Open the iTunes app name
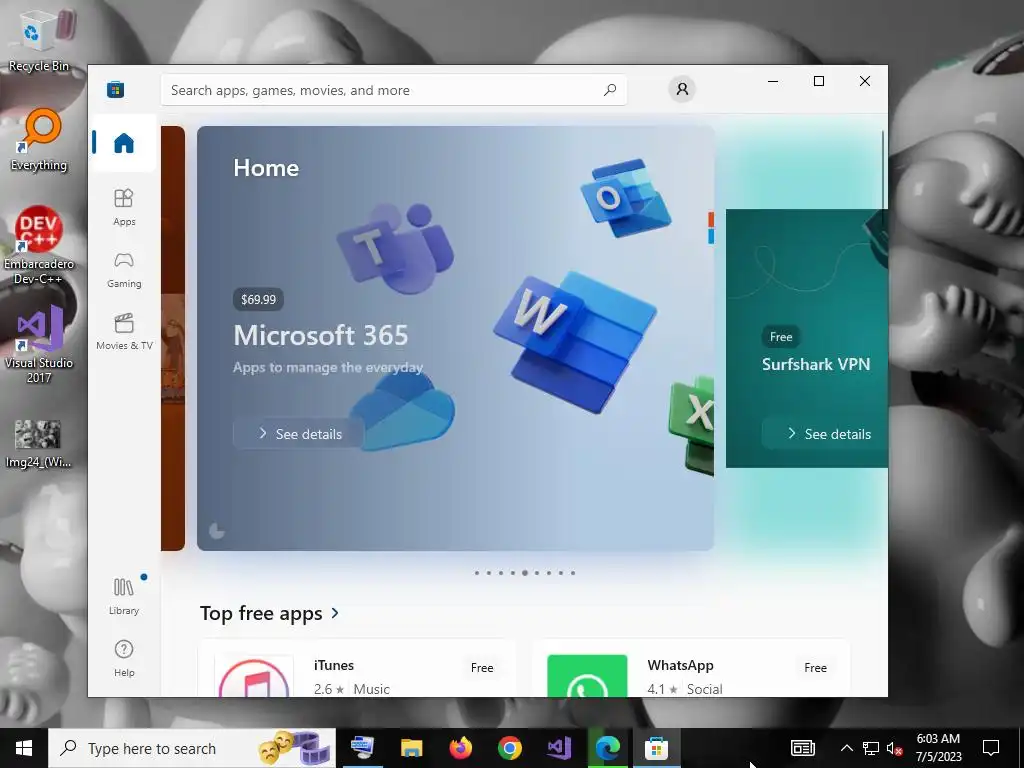 334,665
